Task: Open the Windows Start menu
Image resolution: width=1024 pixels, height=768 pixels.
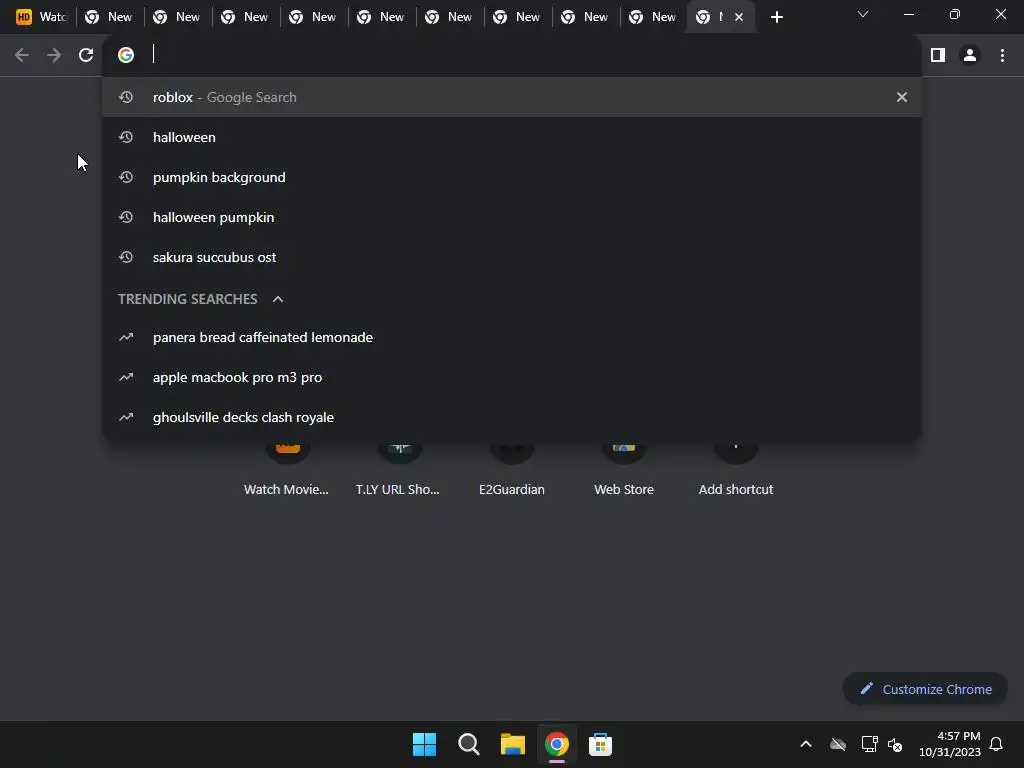Action: [424, 744]
